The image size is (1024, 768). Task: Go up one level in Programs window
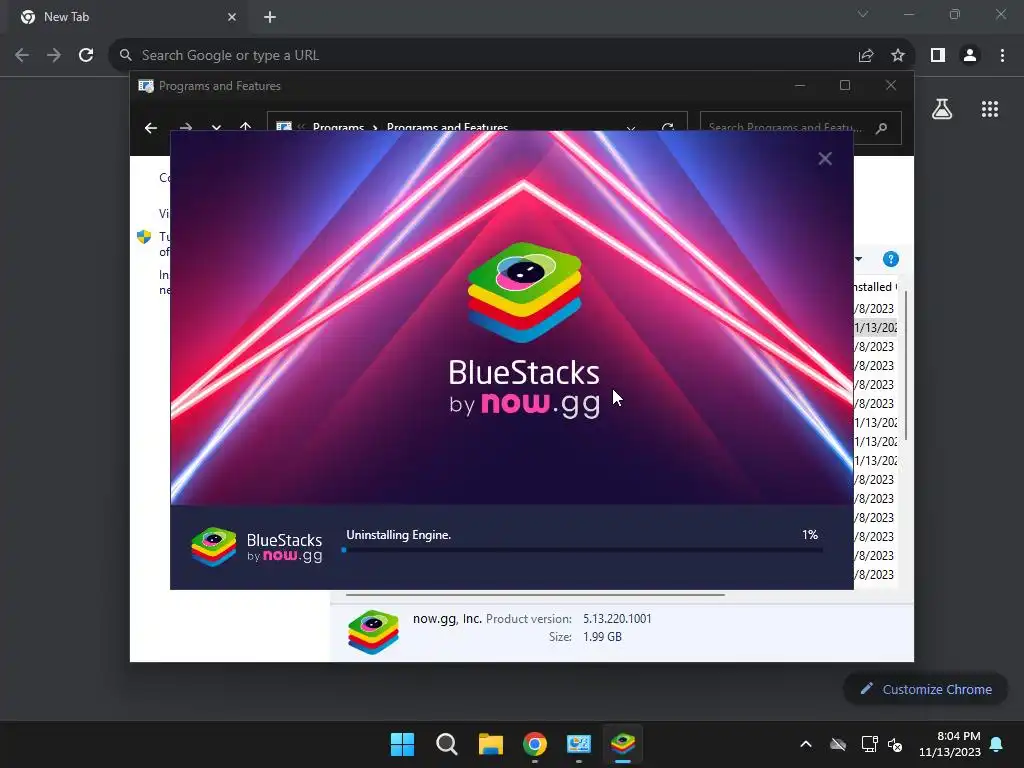coord(246,127)
